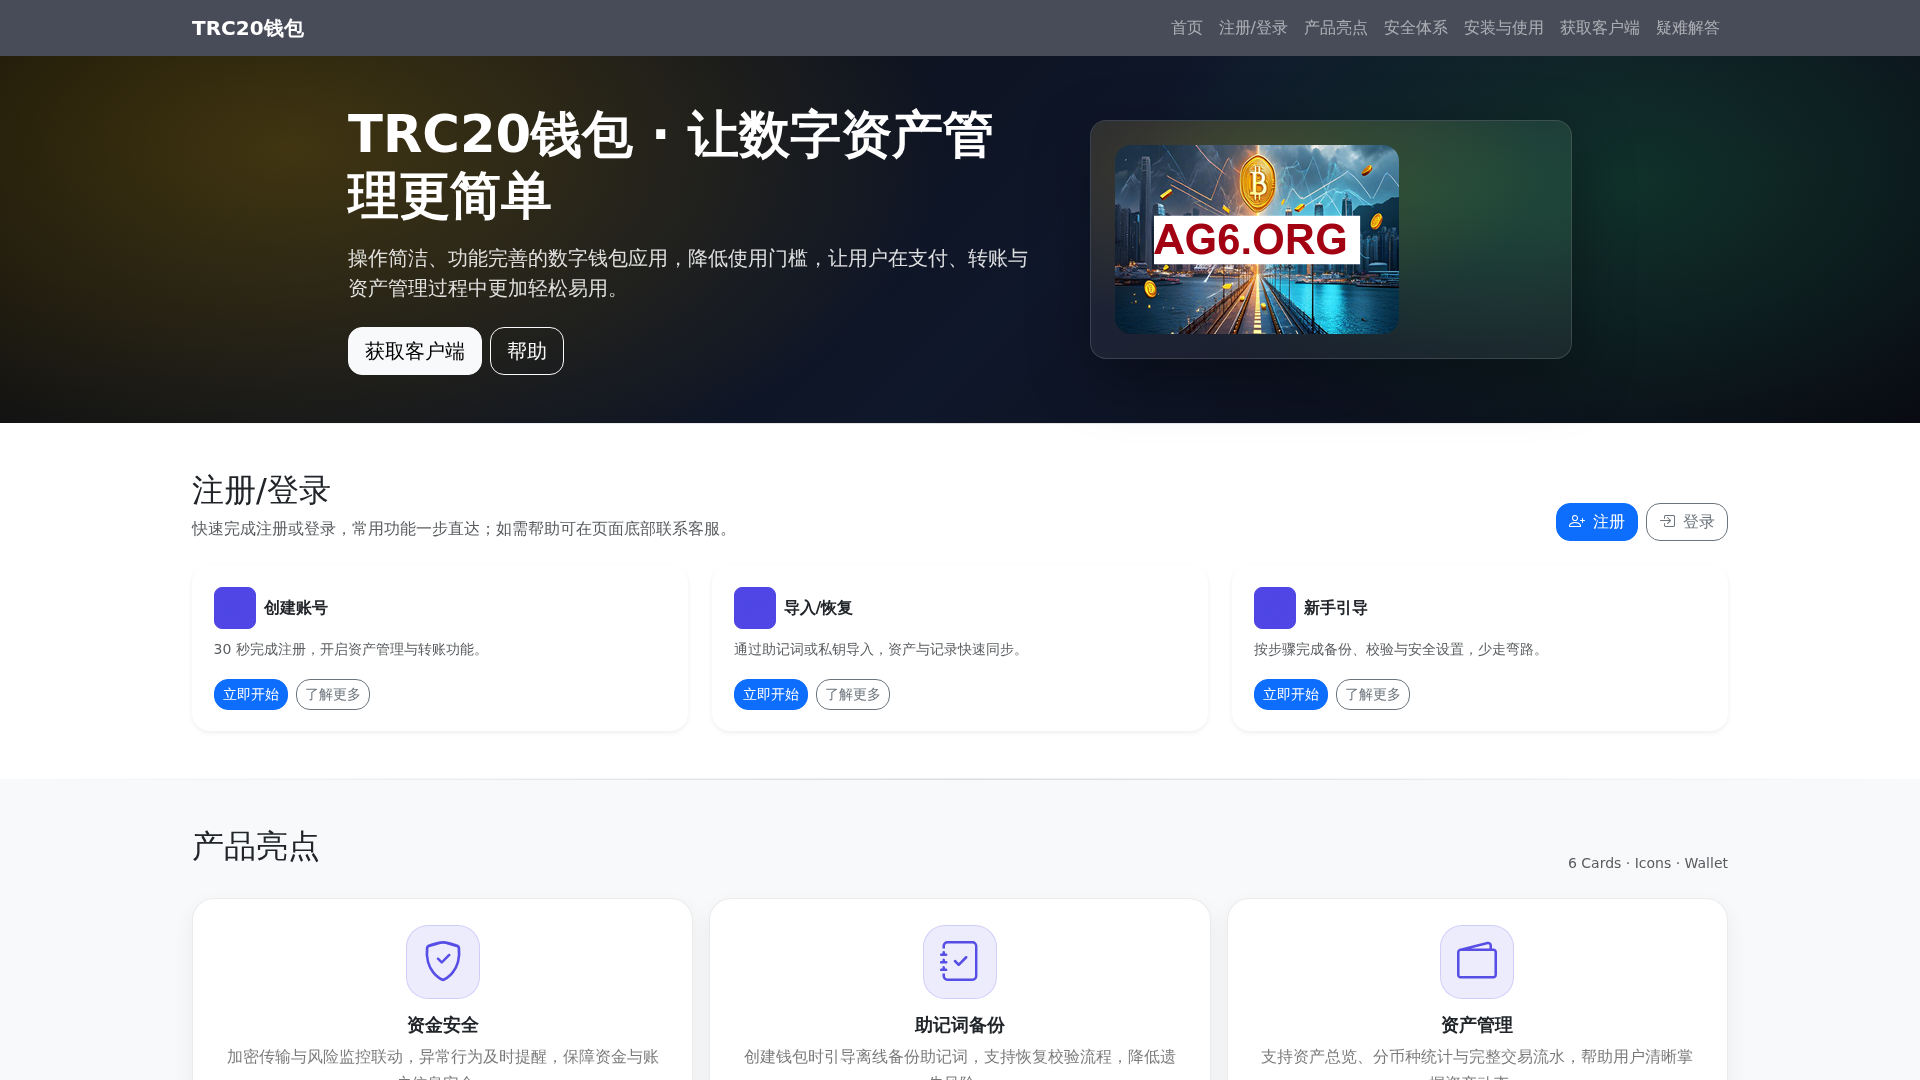Click 了解更多 under 新手引导
The width and height of the screenshot is (1920, 1080).
1373,695
